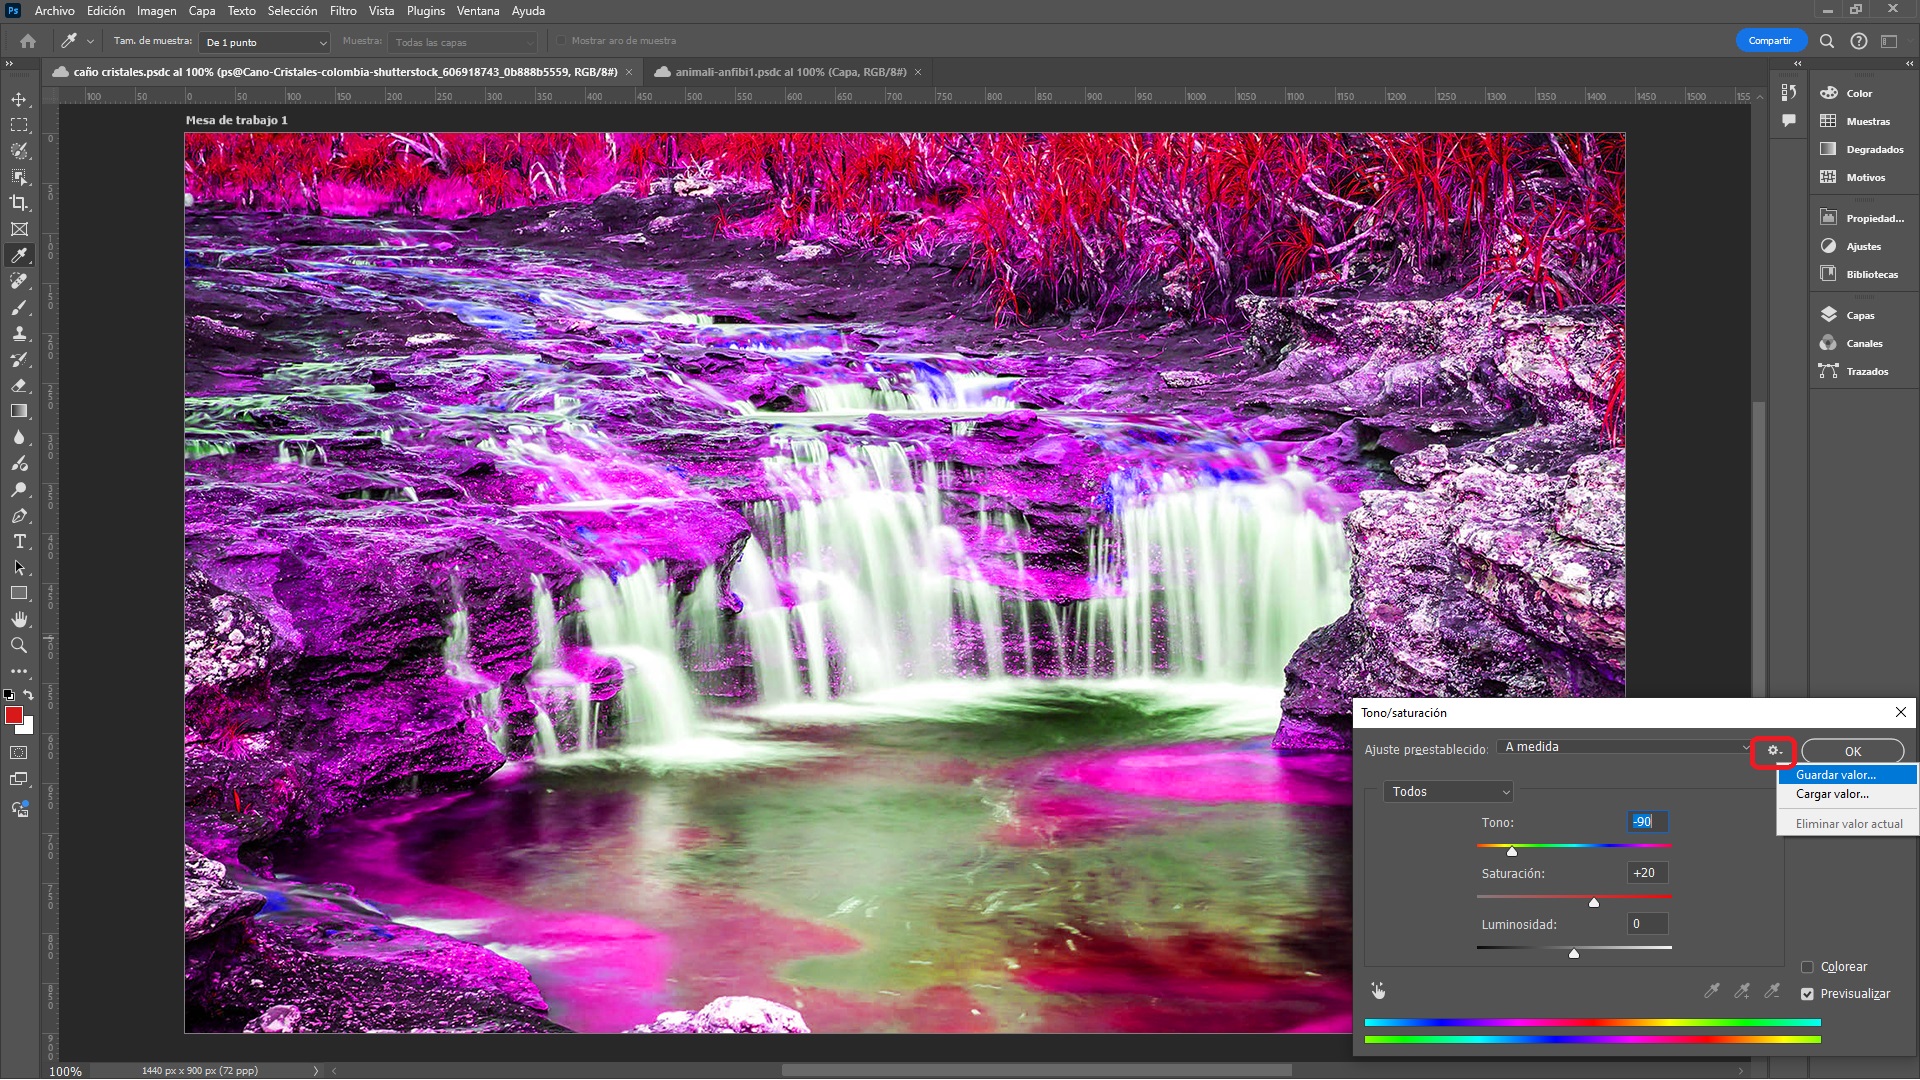This screenshot has height=1080, width=1920.
Task: Click the Hue/Saturation eyedropper tool
Action: 1712,991
